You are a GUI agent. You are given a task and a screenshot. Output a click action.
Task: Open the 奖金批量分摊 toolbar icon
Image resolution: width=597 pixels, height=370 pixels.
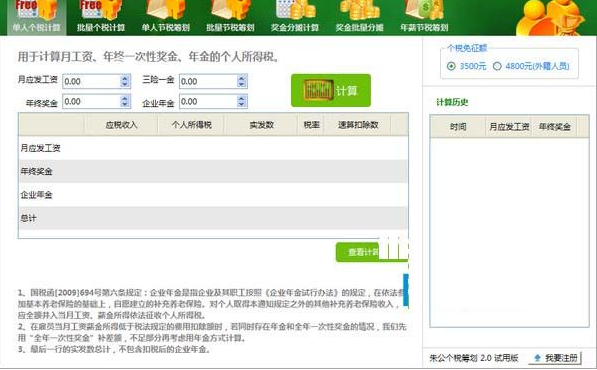pyautogui.click(x=359, y=17)
